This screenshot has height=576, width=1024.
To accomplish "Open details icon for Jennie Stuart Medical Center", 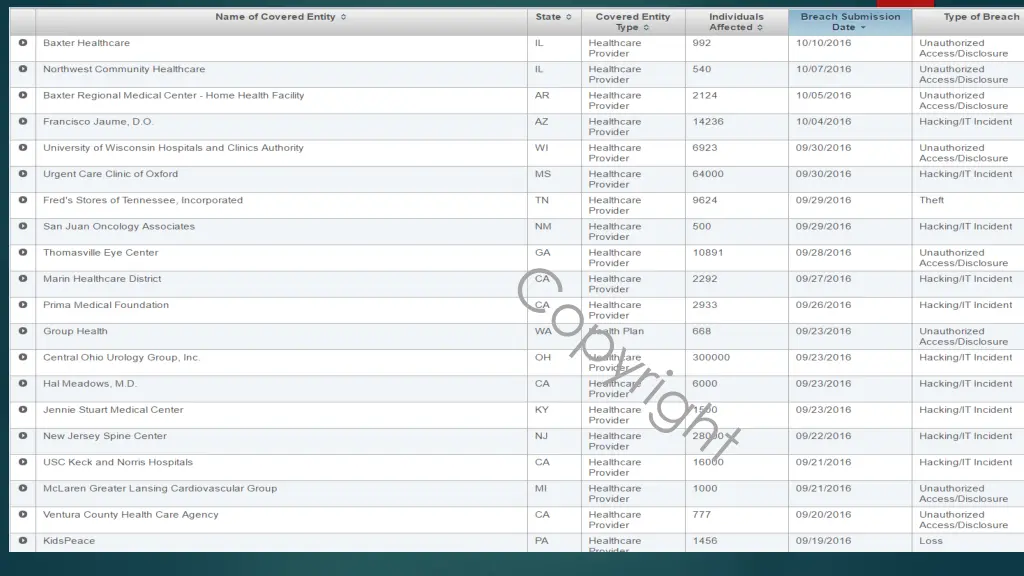I will [23, 409].
